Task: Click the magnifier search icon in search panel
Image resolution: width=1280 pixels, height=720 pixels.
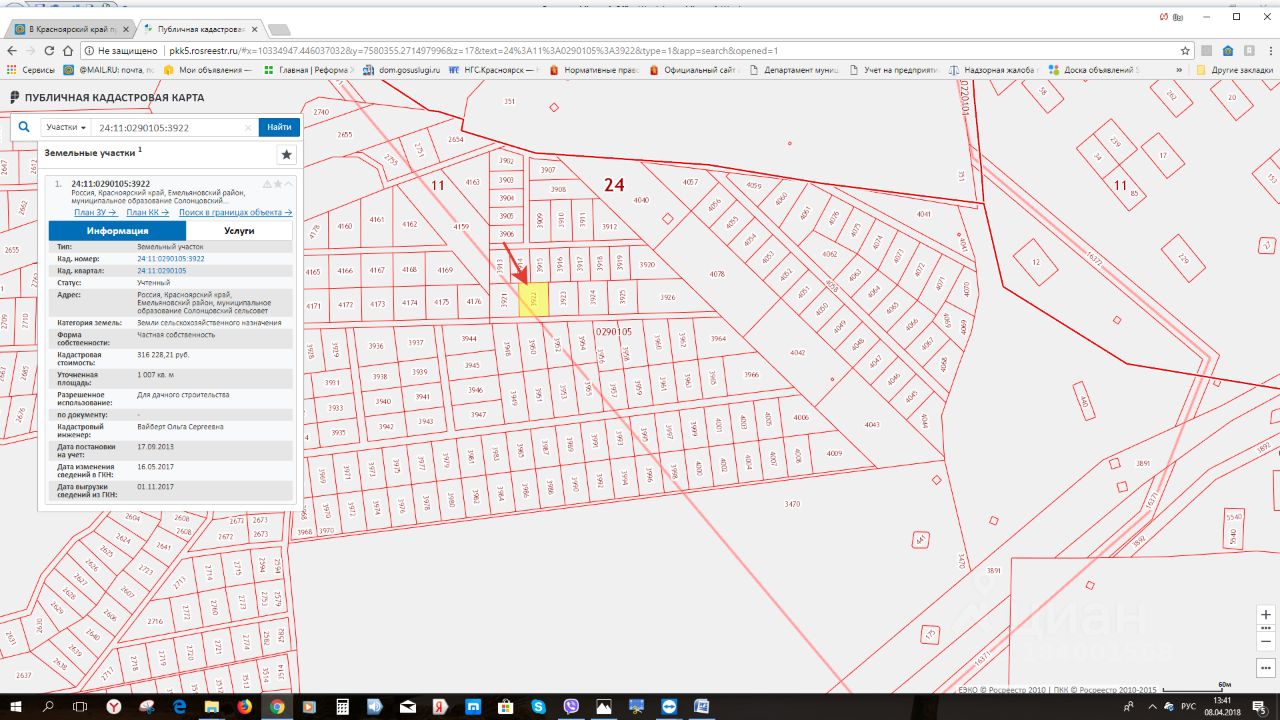Action: pyautogui.click(x=25, y=127)
